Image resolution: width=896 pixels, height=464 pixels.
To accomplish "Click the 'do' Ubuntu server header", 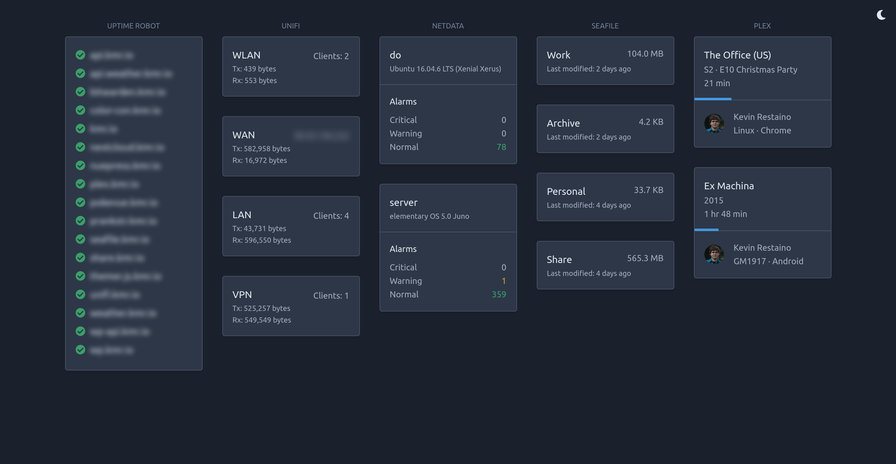I will coord(448,61).
